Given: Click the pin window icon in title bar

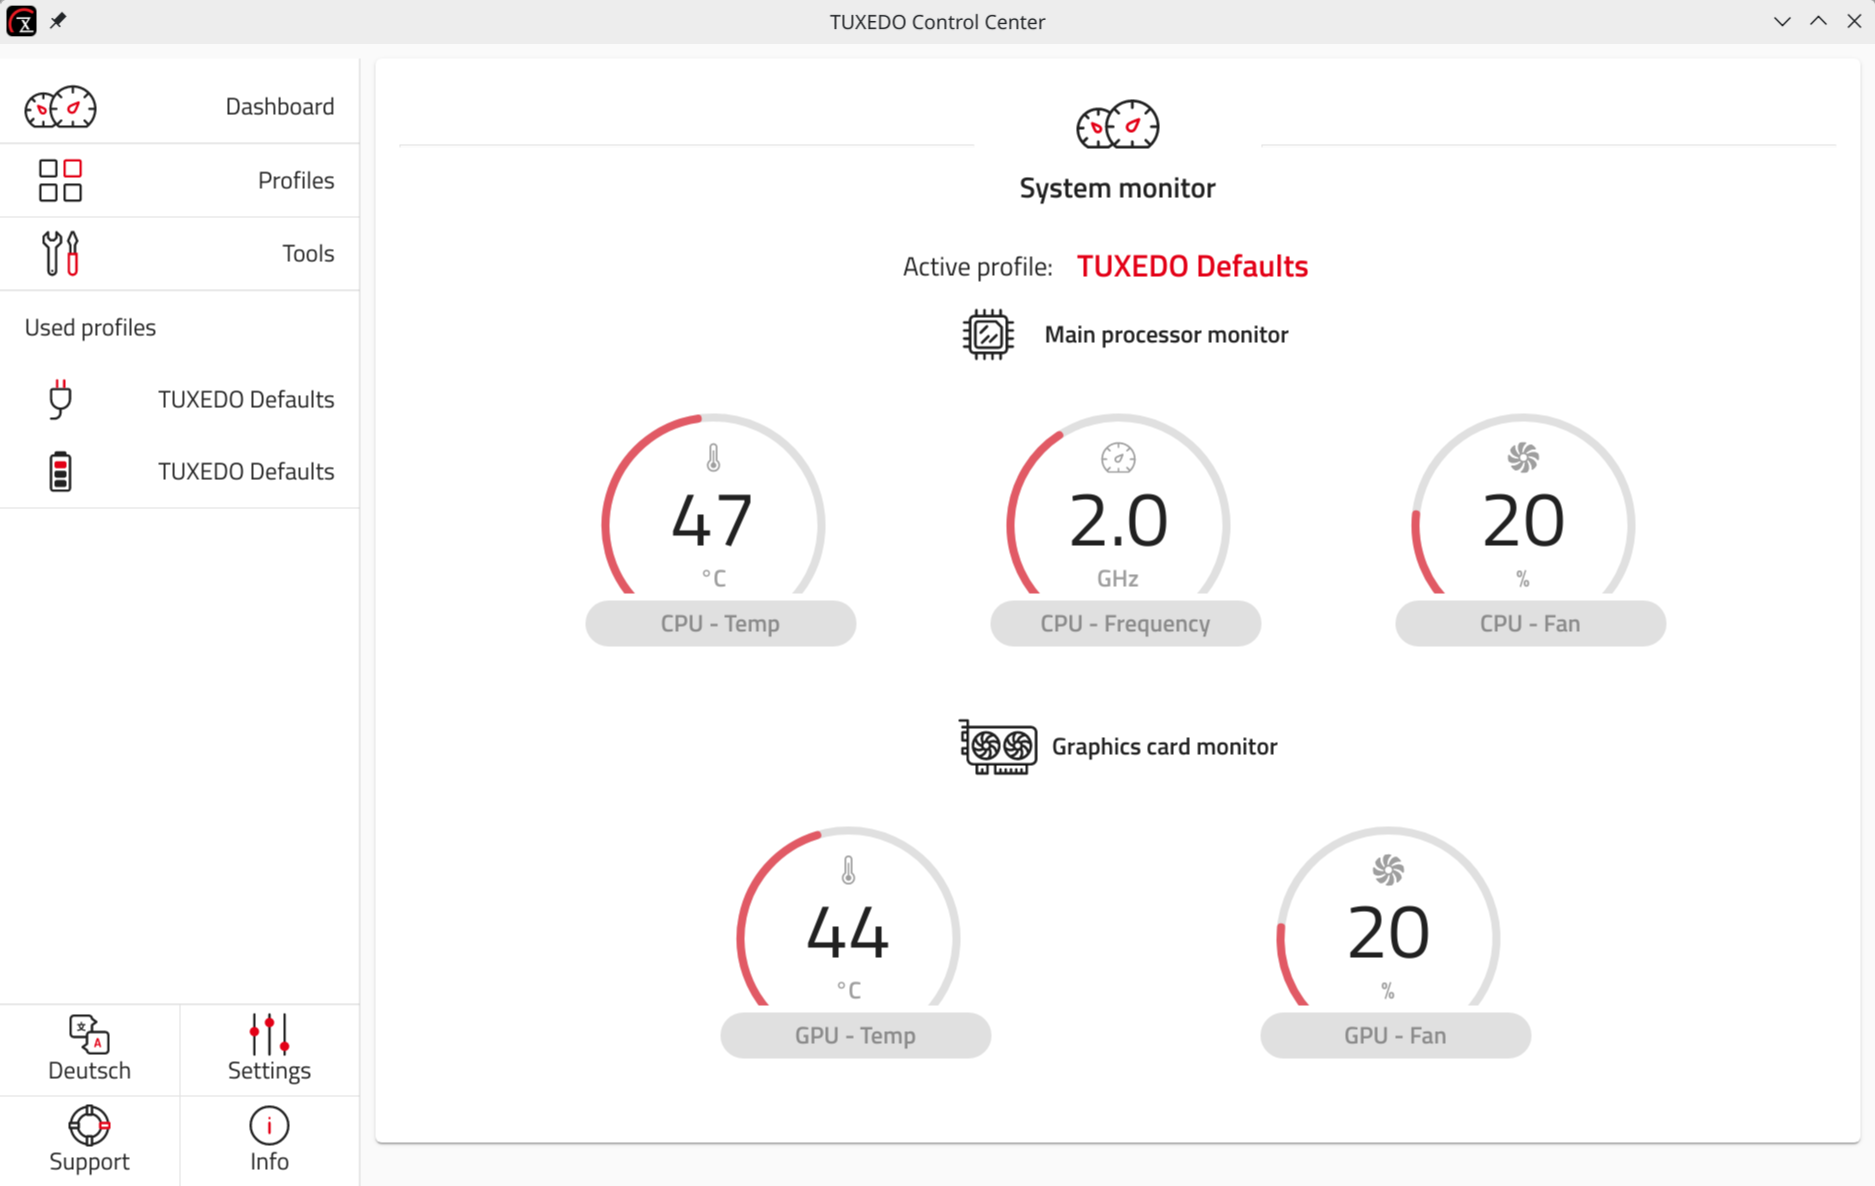Looking at the screenshot, I should (58, 21).
